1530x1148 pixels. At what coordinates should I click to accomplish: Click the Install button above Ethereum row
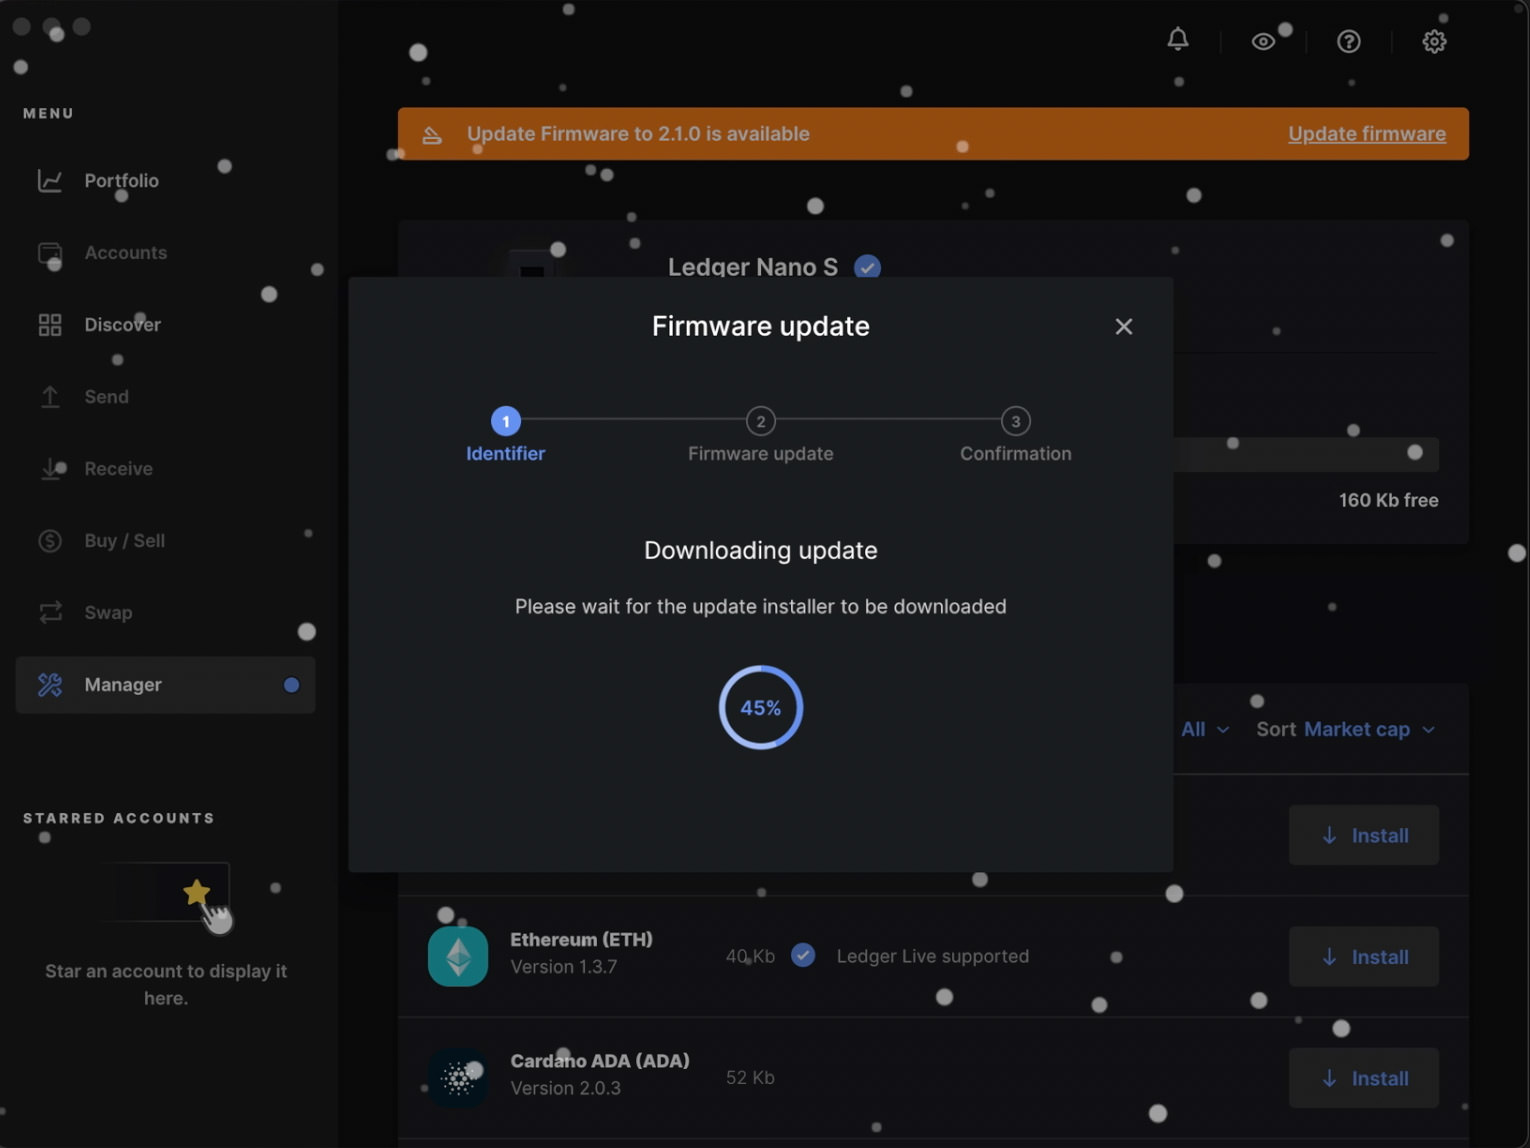[1364, 835]
